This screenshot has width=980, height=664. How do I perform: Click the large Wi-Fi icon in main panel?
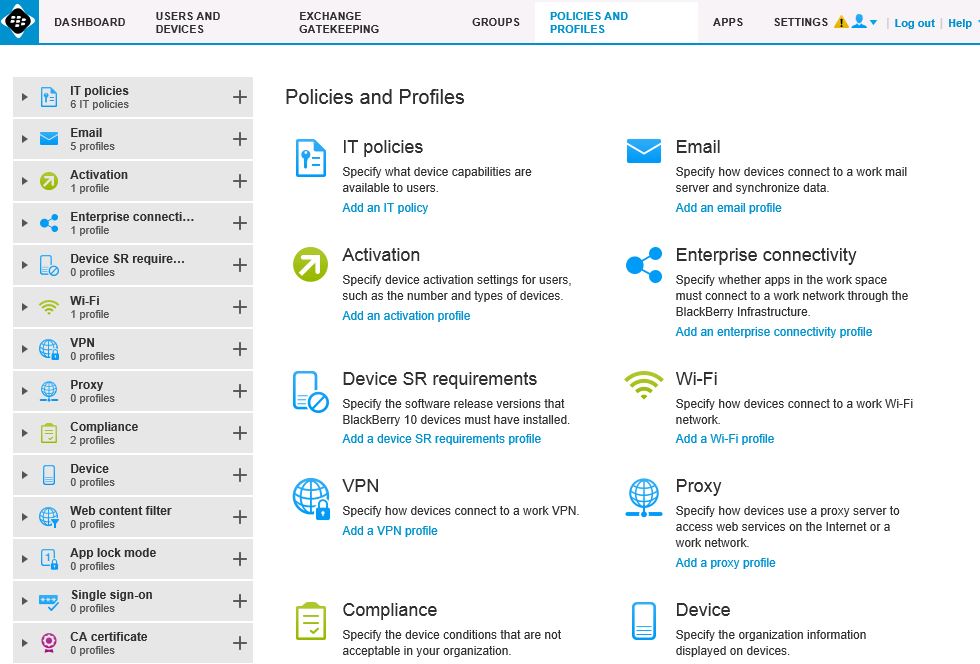coord(644,385)
